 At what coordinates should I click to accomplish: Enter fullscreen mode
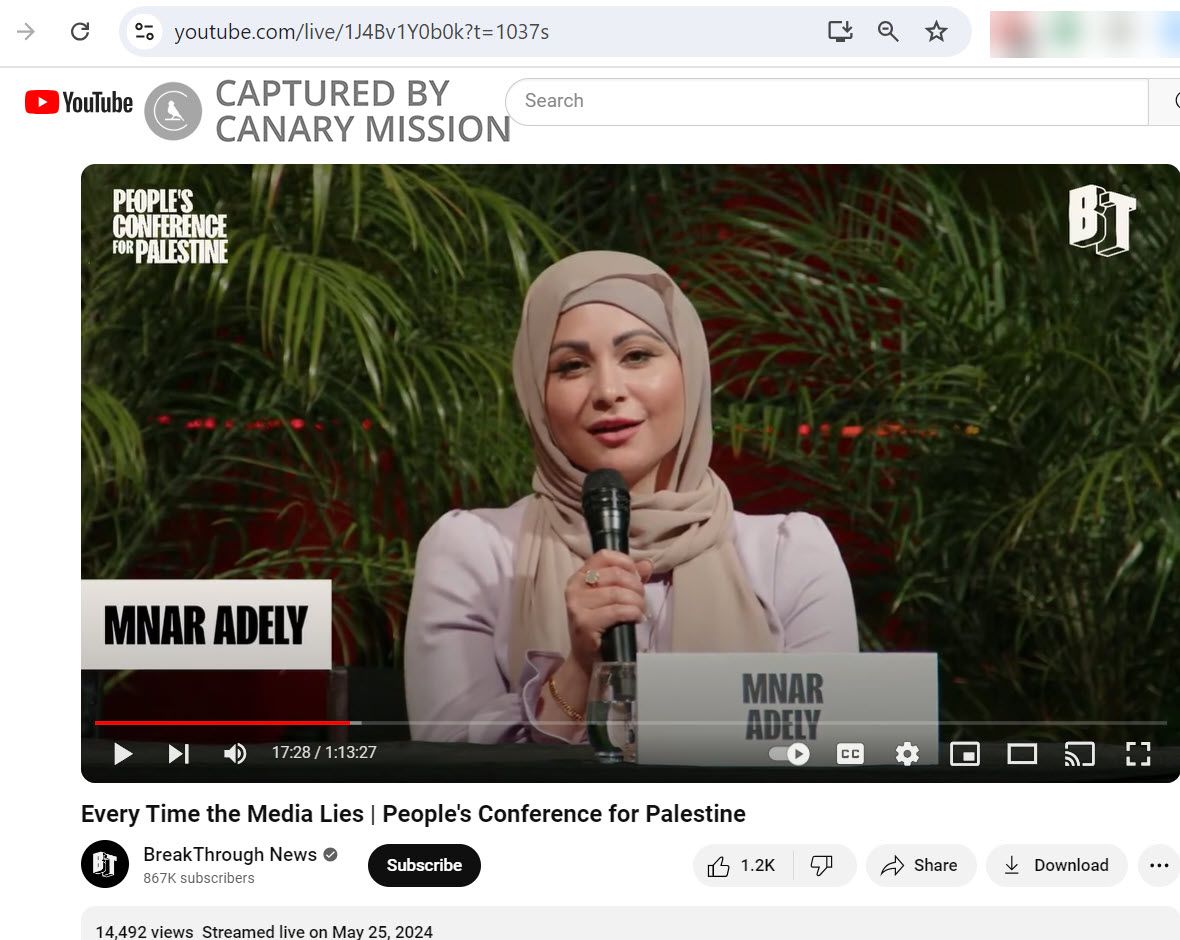1137,754
